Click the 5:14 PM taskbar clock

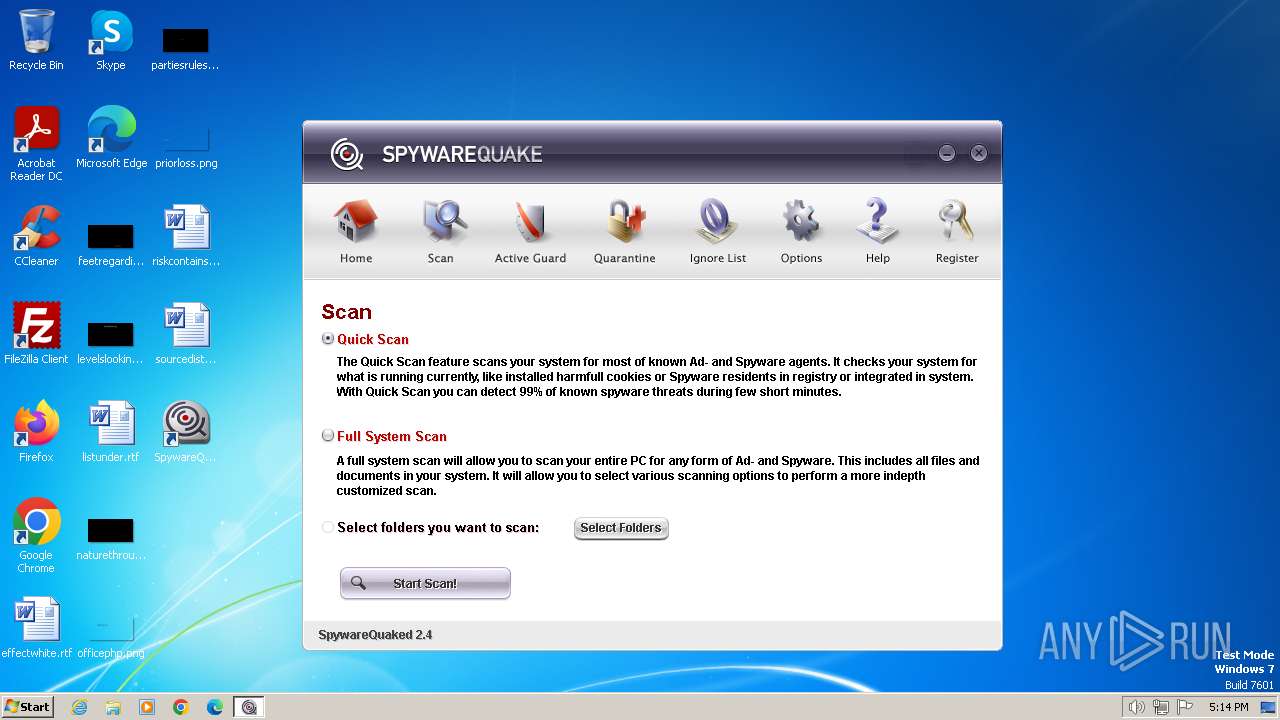(1228, 707)
